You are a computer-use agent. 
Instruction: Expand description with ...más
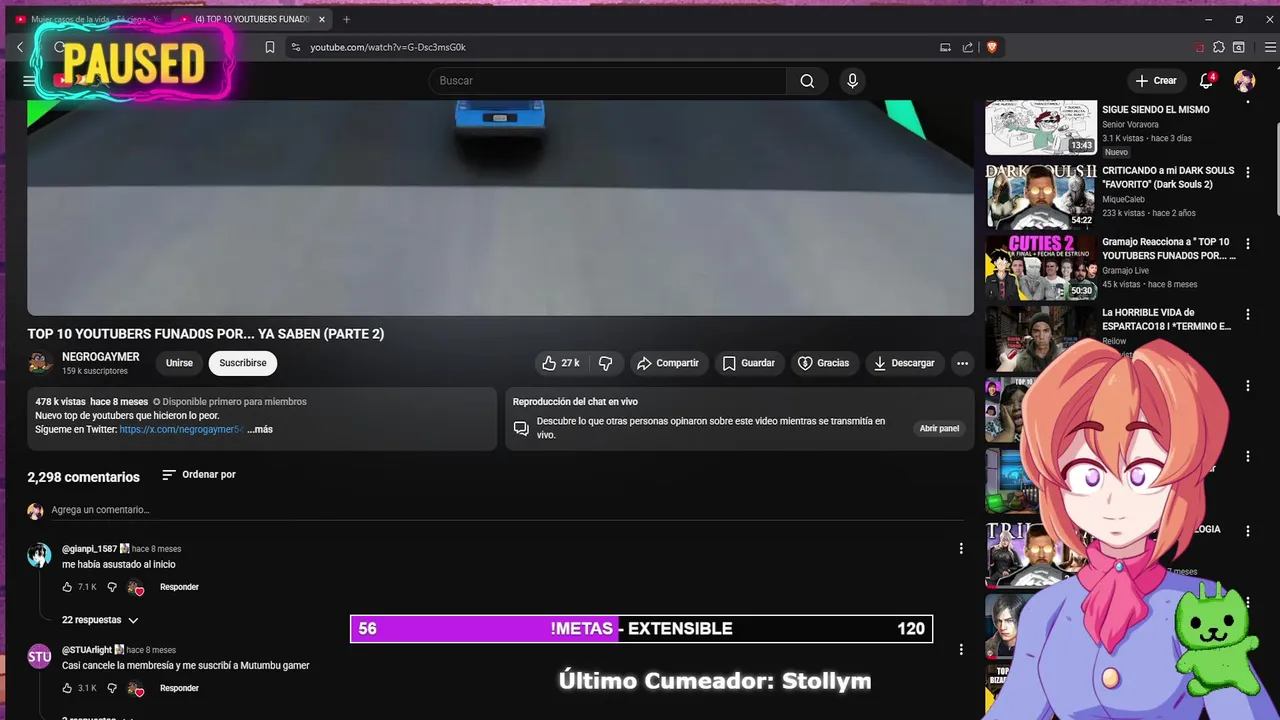259,429
